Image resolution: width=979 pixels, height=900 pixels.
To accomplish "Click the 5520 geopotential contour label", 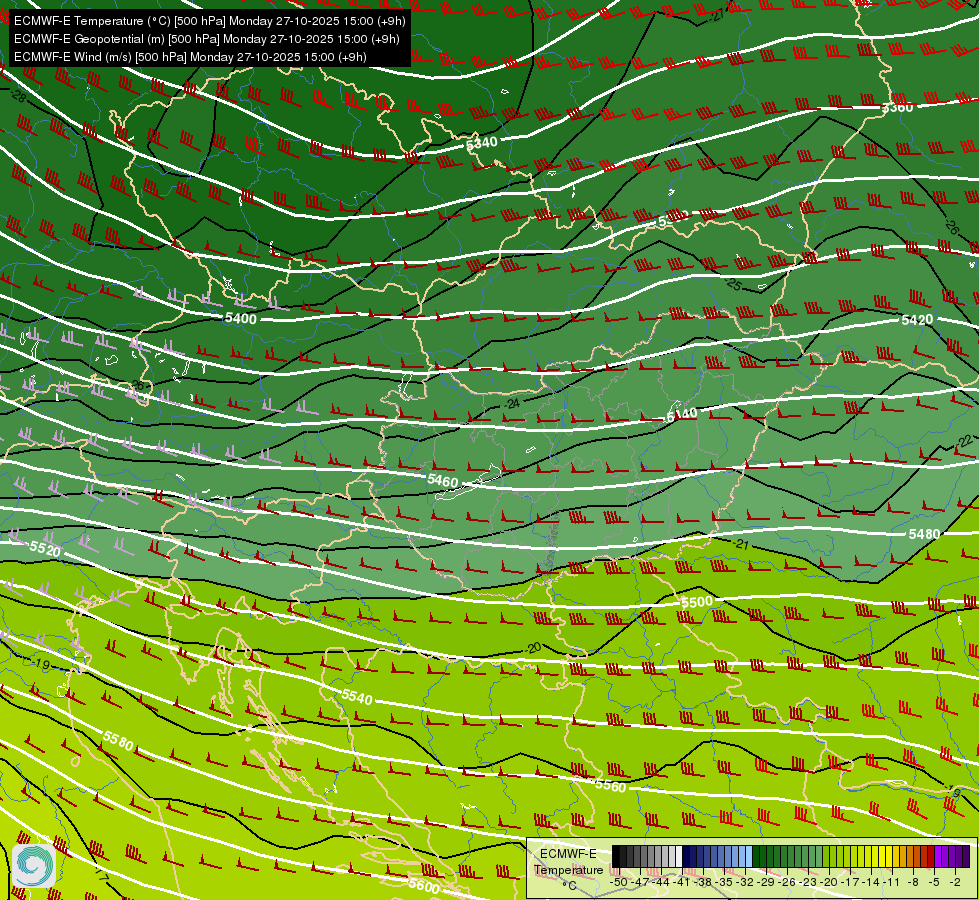I will 45,549.
